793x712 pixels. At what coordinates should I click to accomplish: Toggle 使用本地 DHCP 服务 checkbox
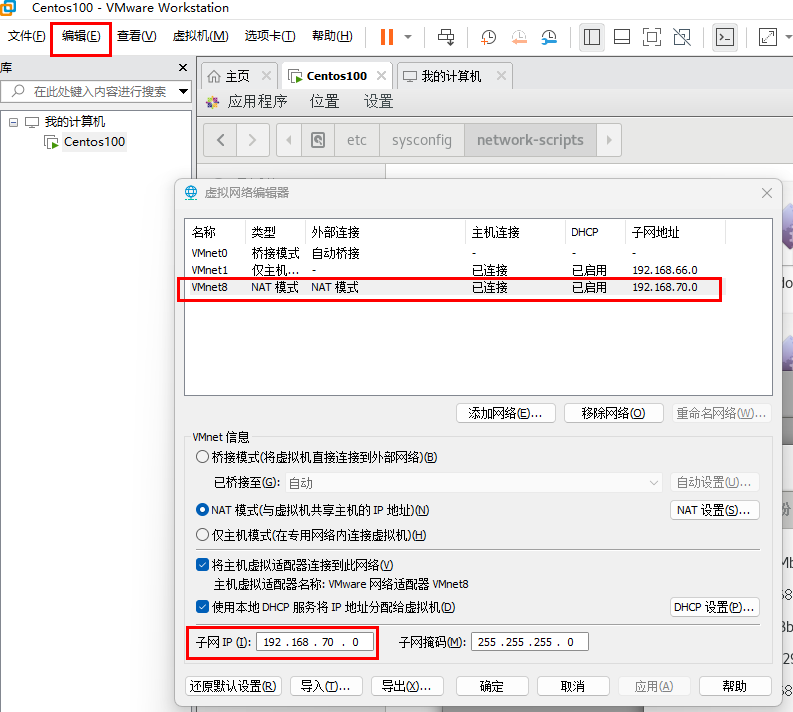click(202, 607)
